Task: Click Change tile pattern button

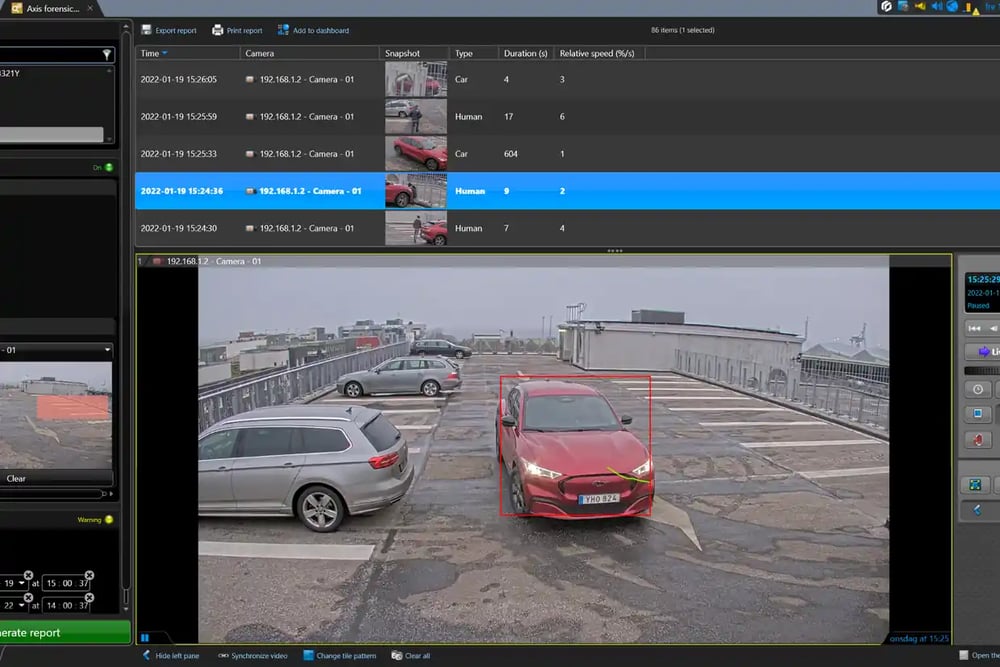Action: coord(340,656)
